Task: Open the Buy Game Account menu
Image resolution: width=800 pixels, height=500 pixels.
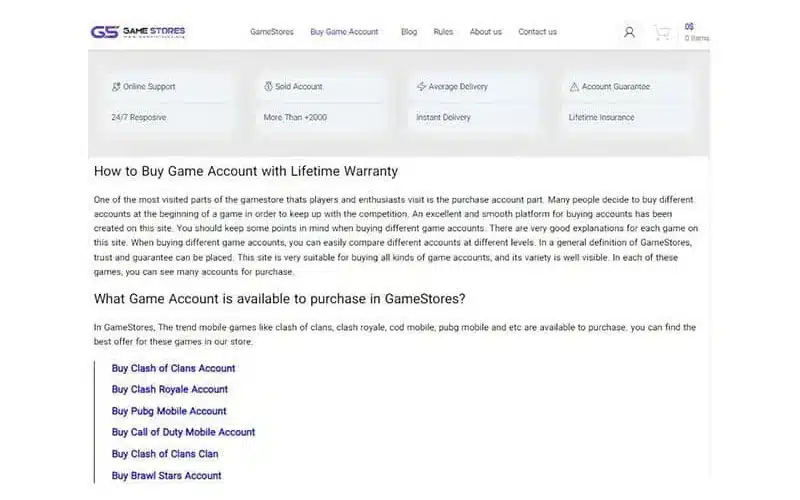Action: (344, 32)
